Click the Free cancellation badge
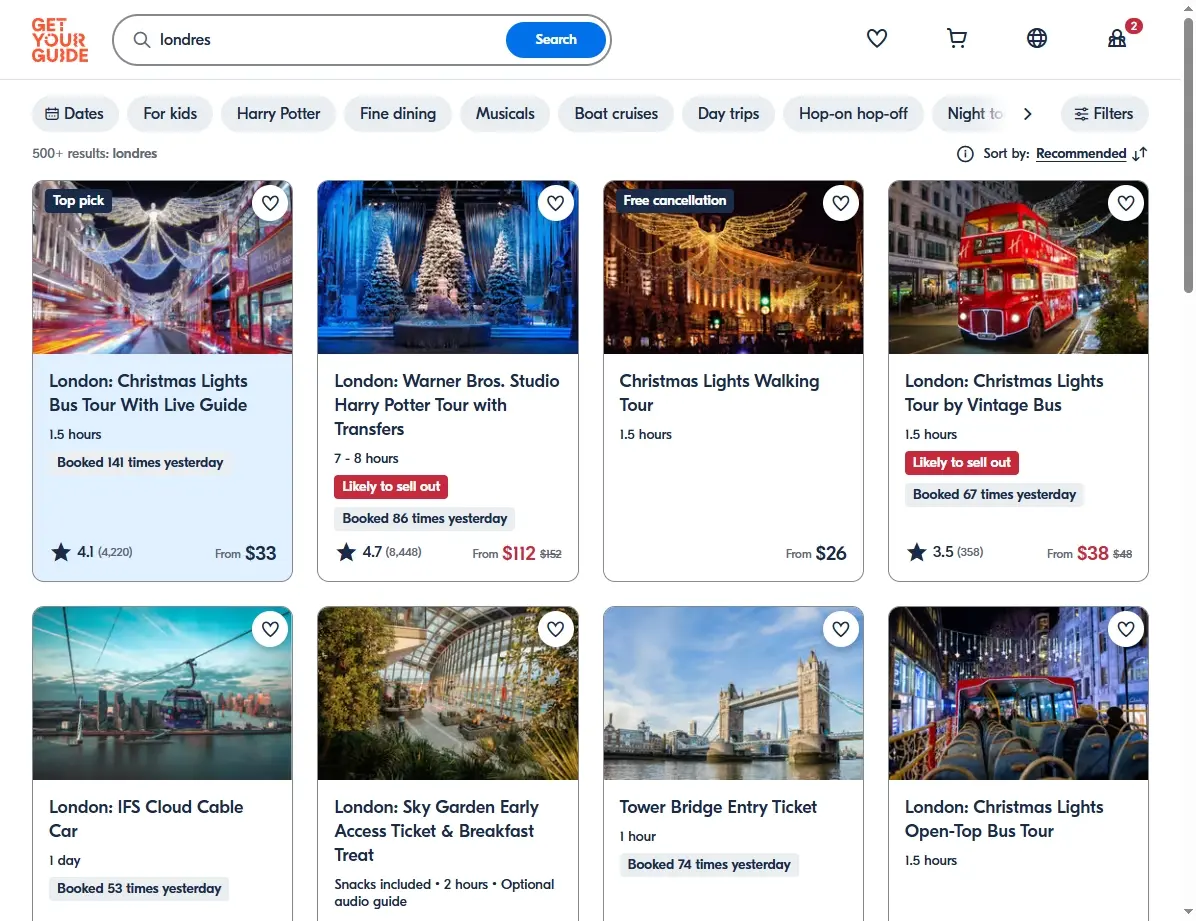 pyautogui.click(x=674, y=201)
